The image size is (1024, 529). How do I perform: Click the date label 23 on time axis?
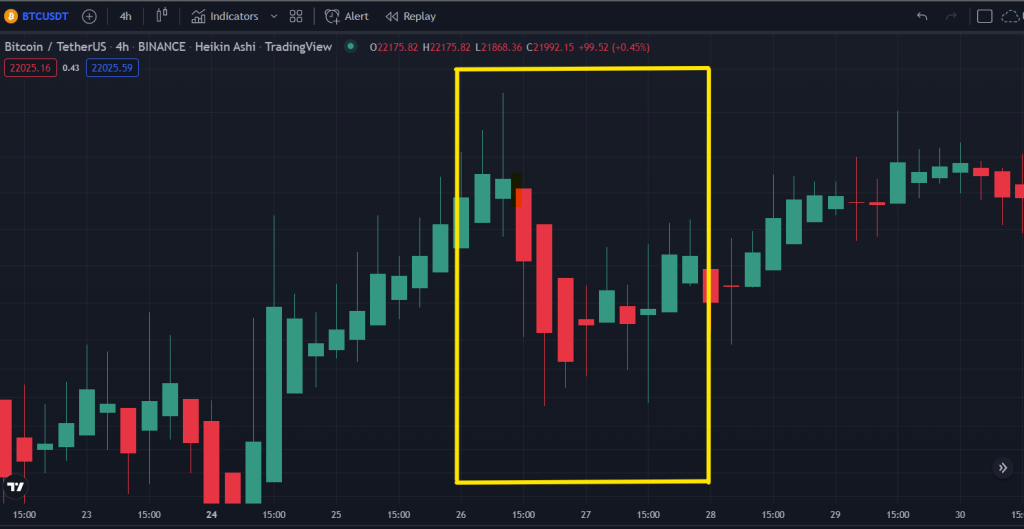point(87,515)
